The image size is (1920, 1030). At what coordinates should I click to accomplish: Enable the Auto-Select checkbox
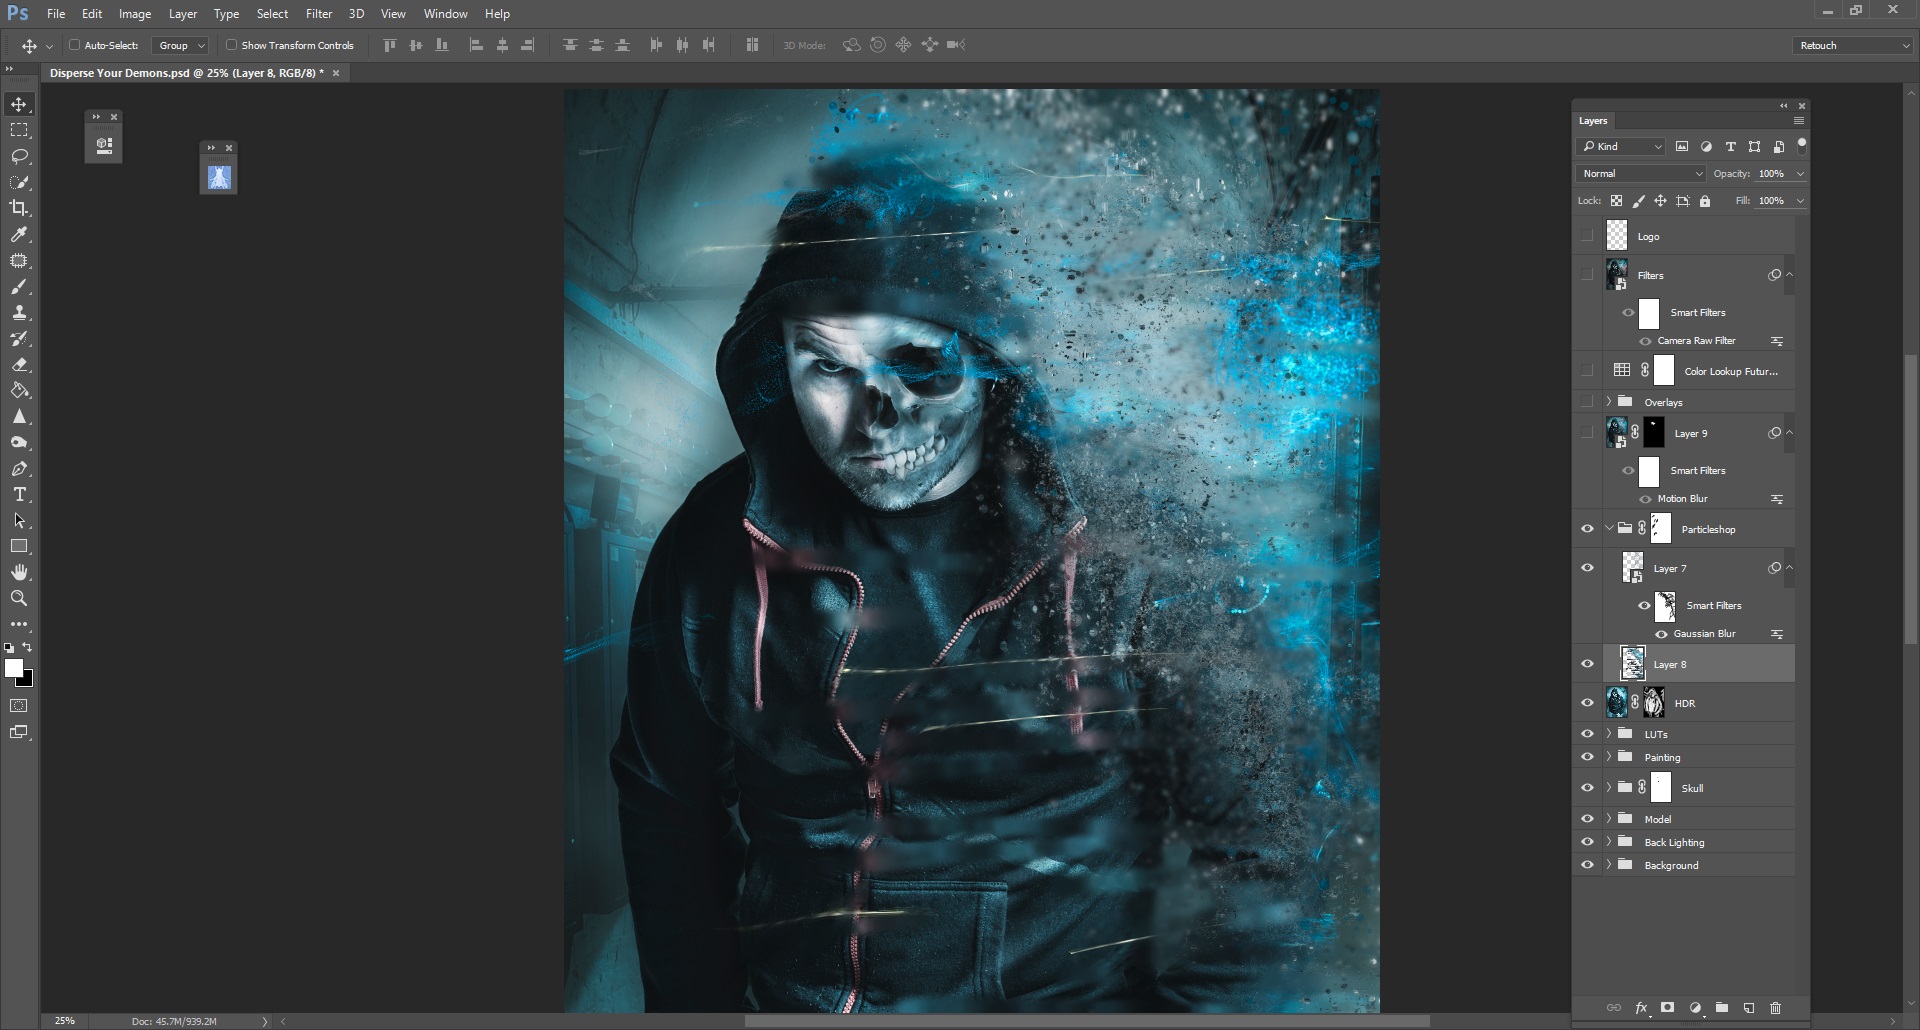tap(76, 45)
